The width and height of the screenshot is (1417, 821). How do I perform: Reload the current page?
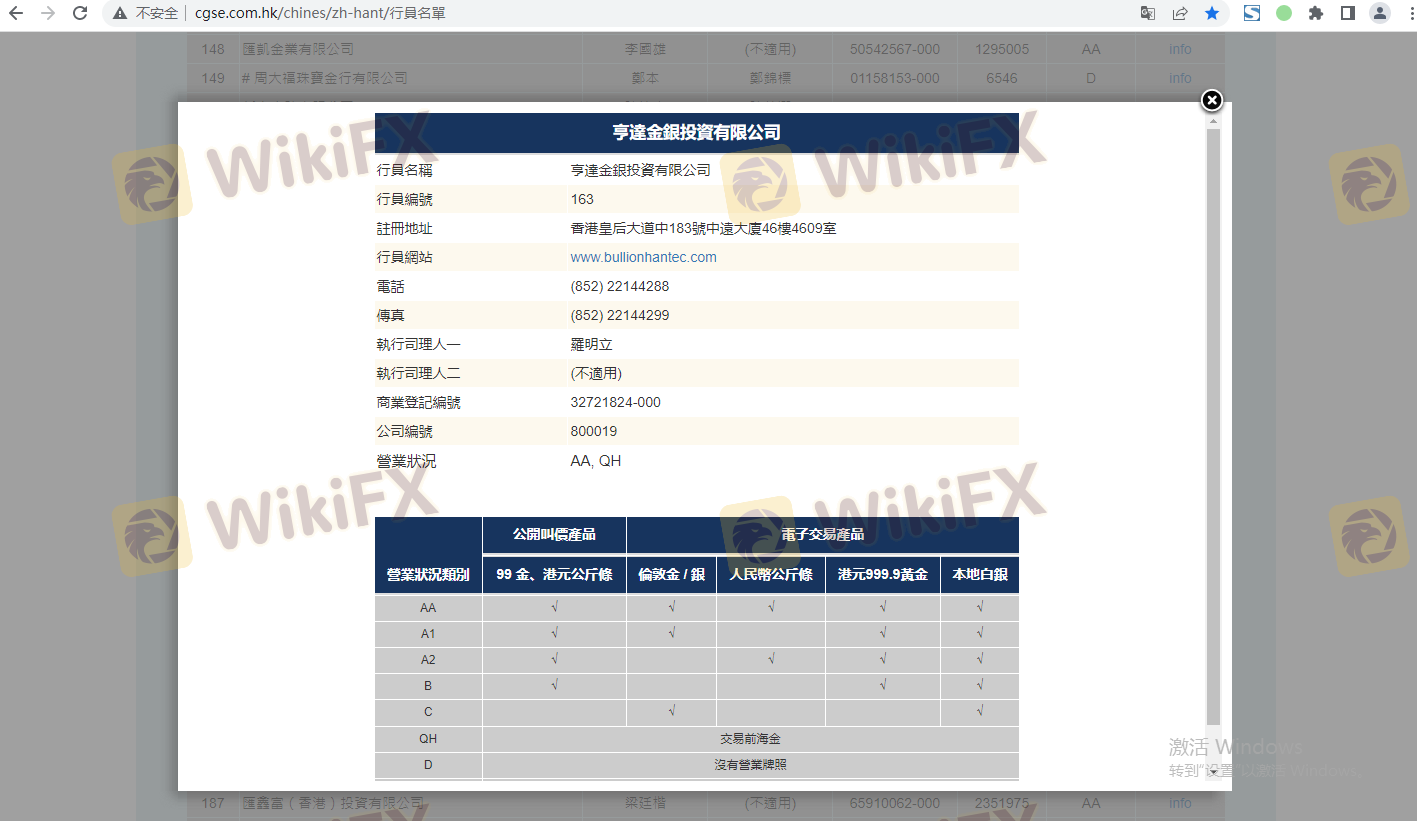tap(80, 14)
